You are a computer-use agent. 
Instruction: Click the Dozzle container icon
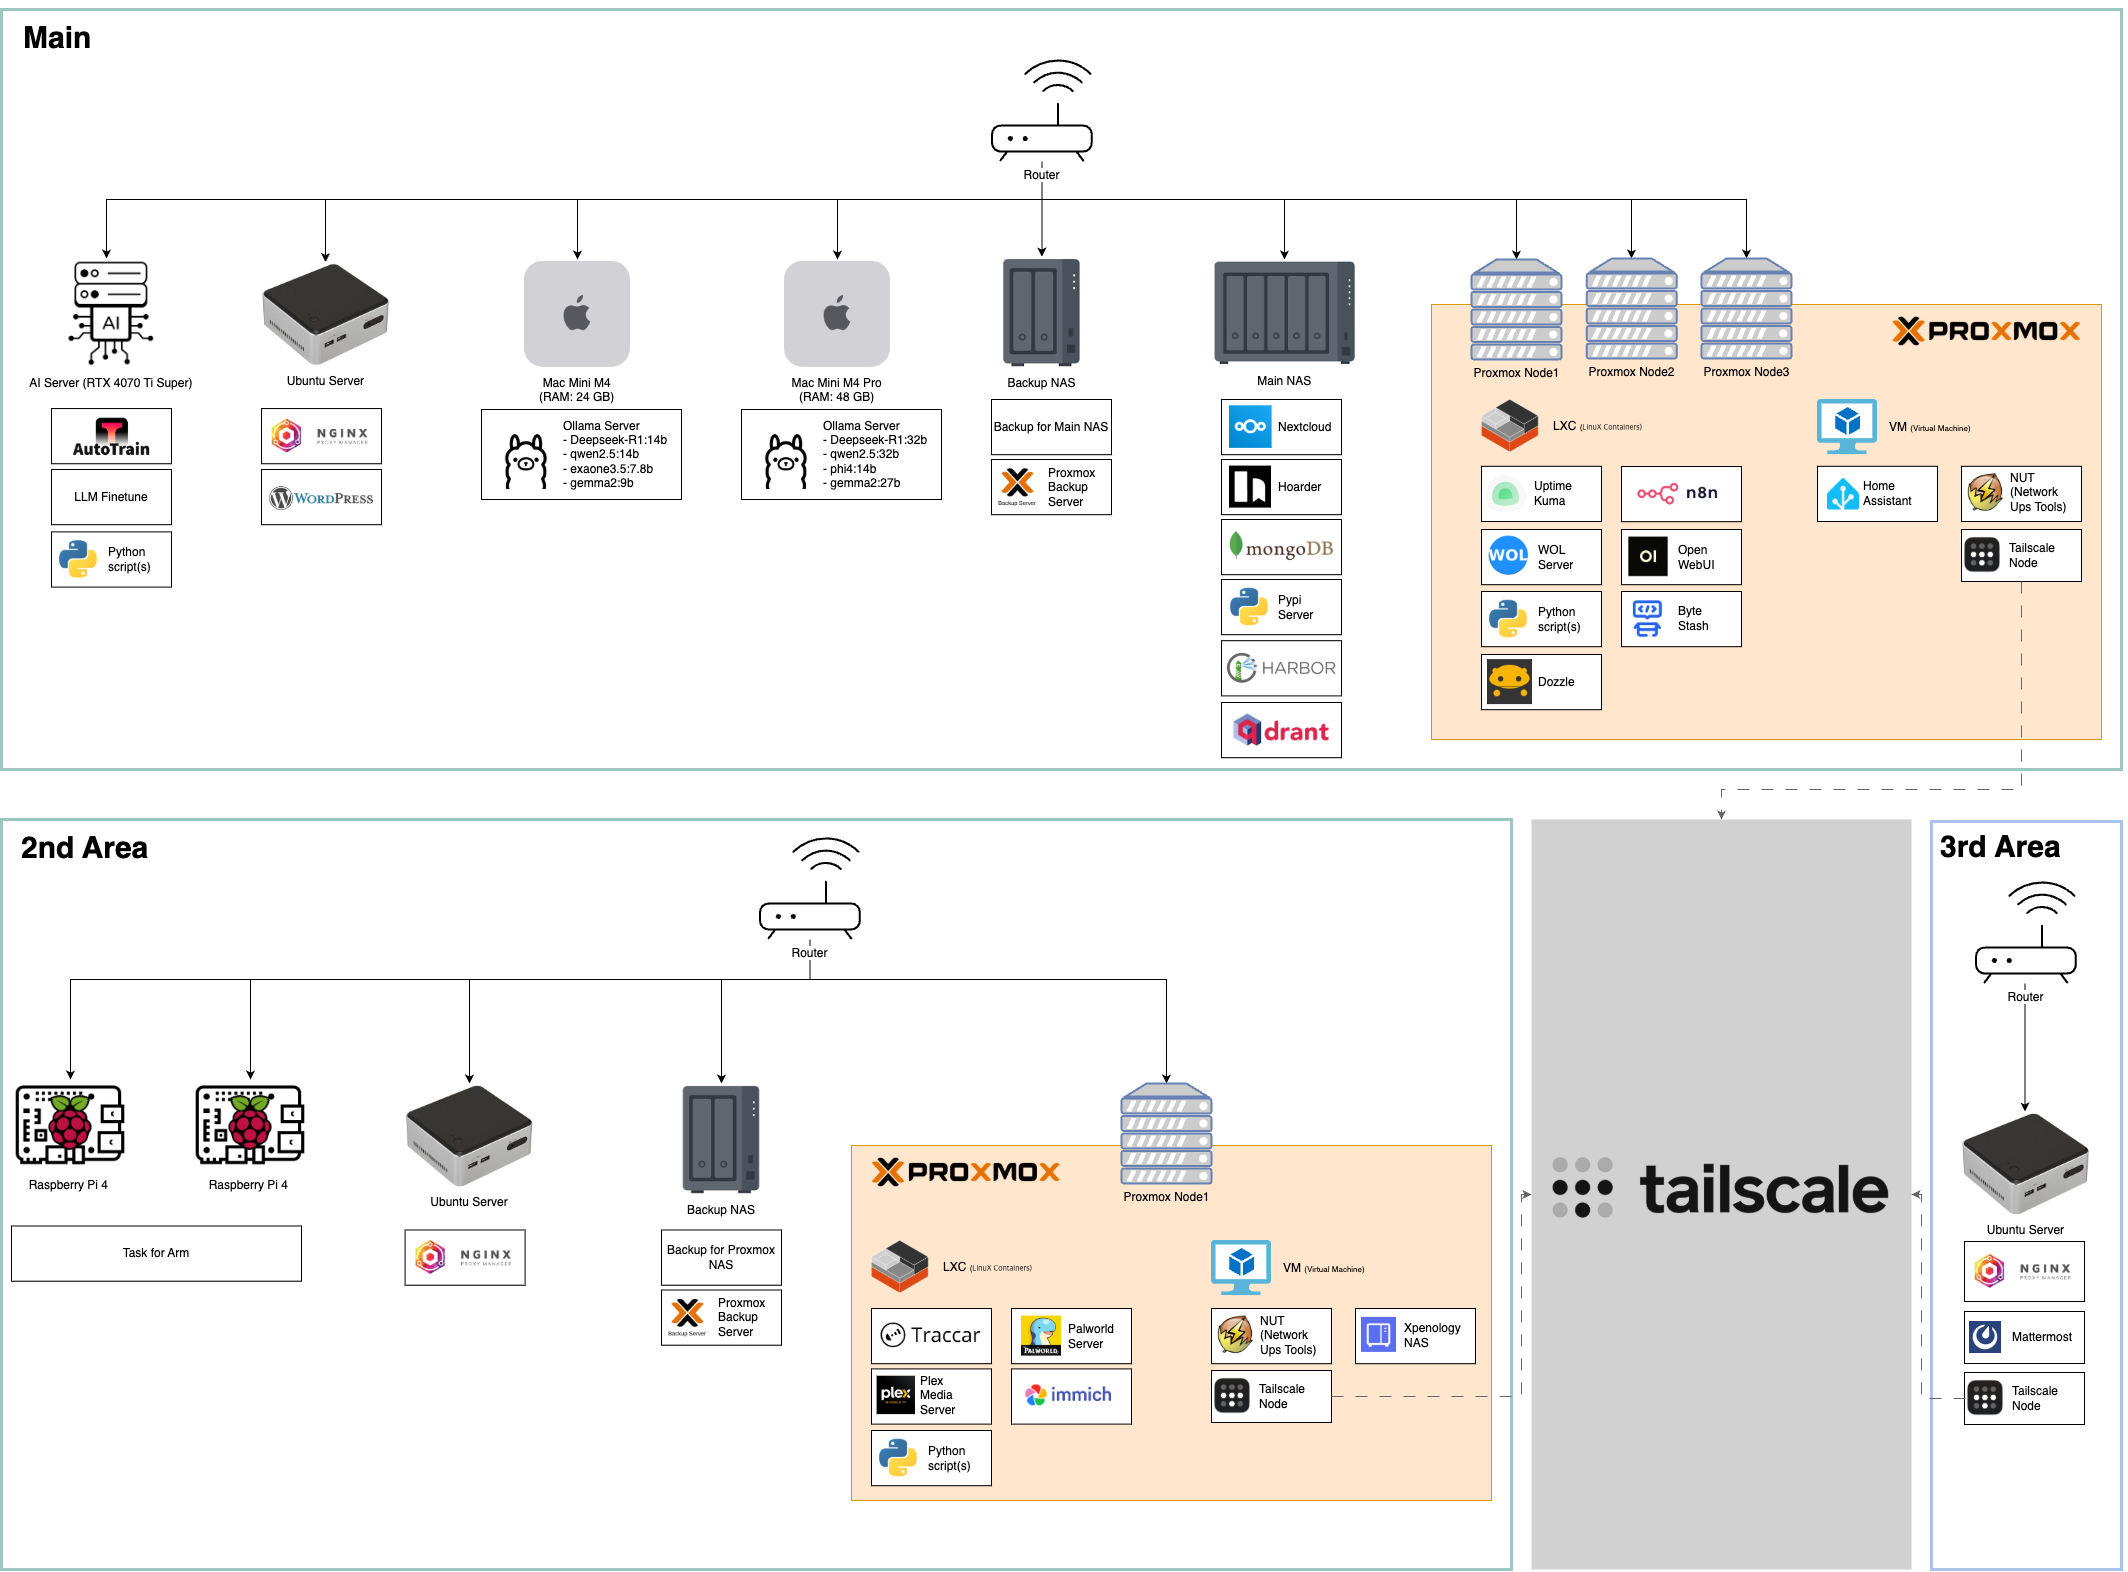[1509, 682]
